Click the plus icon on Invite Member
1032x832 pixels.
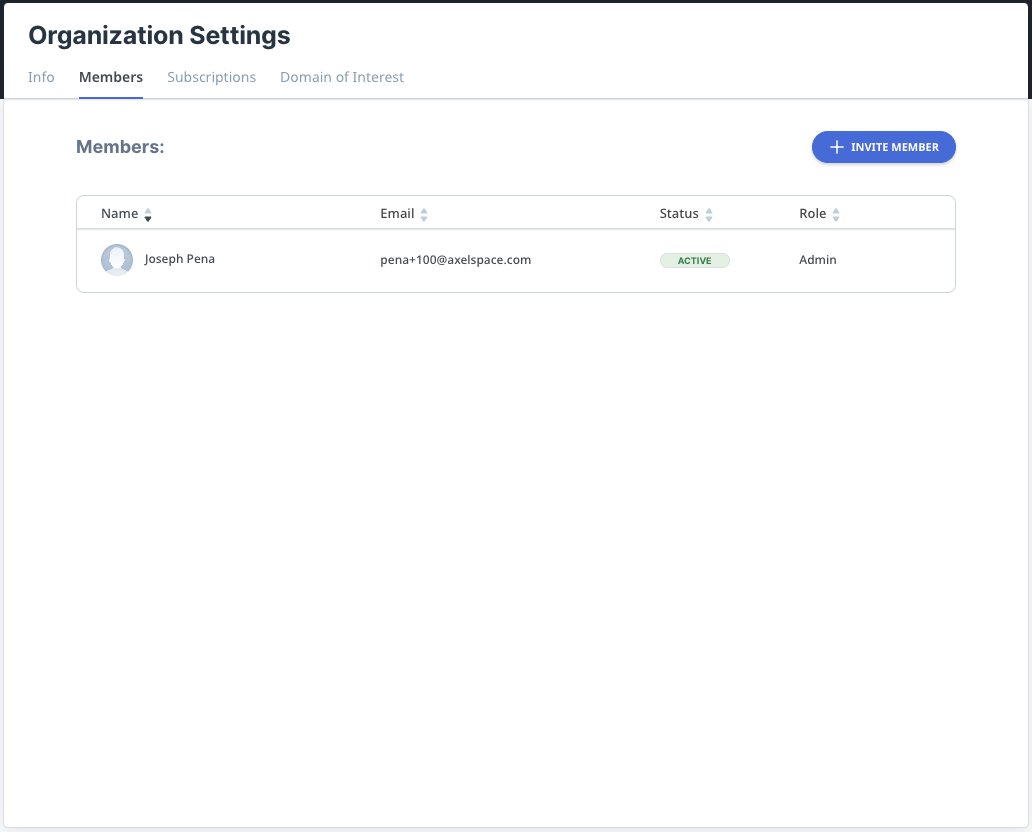click(837, 147)
